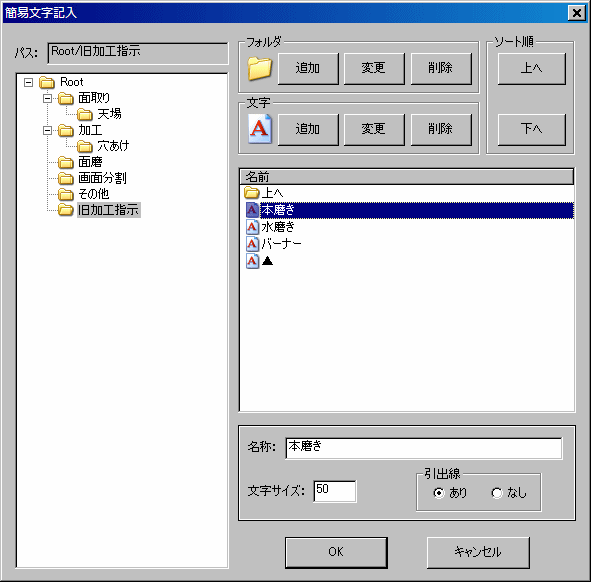This screenshot has height=582, width=591.
Task: Move item up with 上へ sort button
Action: pos(531,68)
